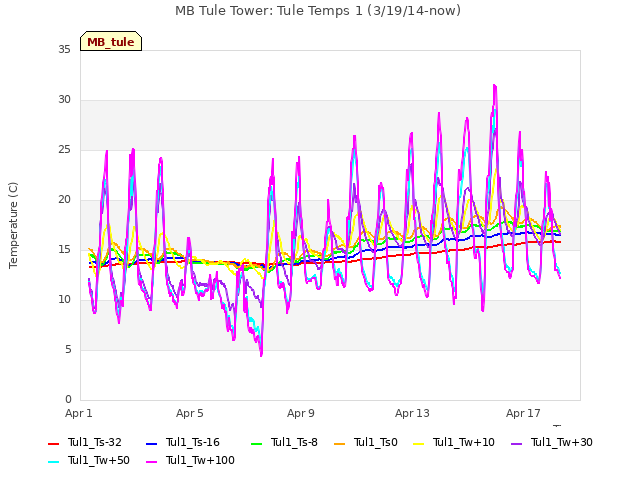
Task: Toggle the Tul1_Ts-16 series label
Action: tap(193, 442)
